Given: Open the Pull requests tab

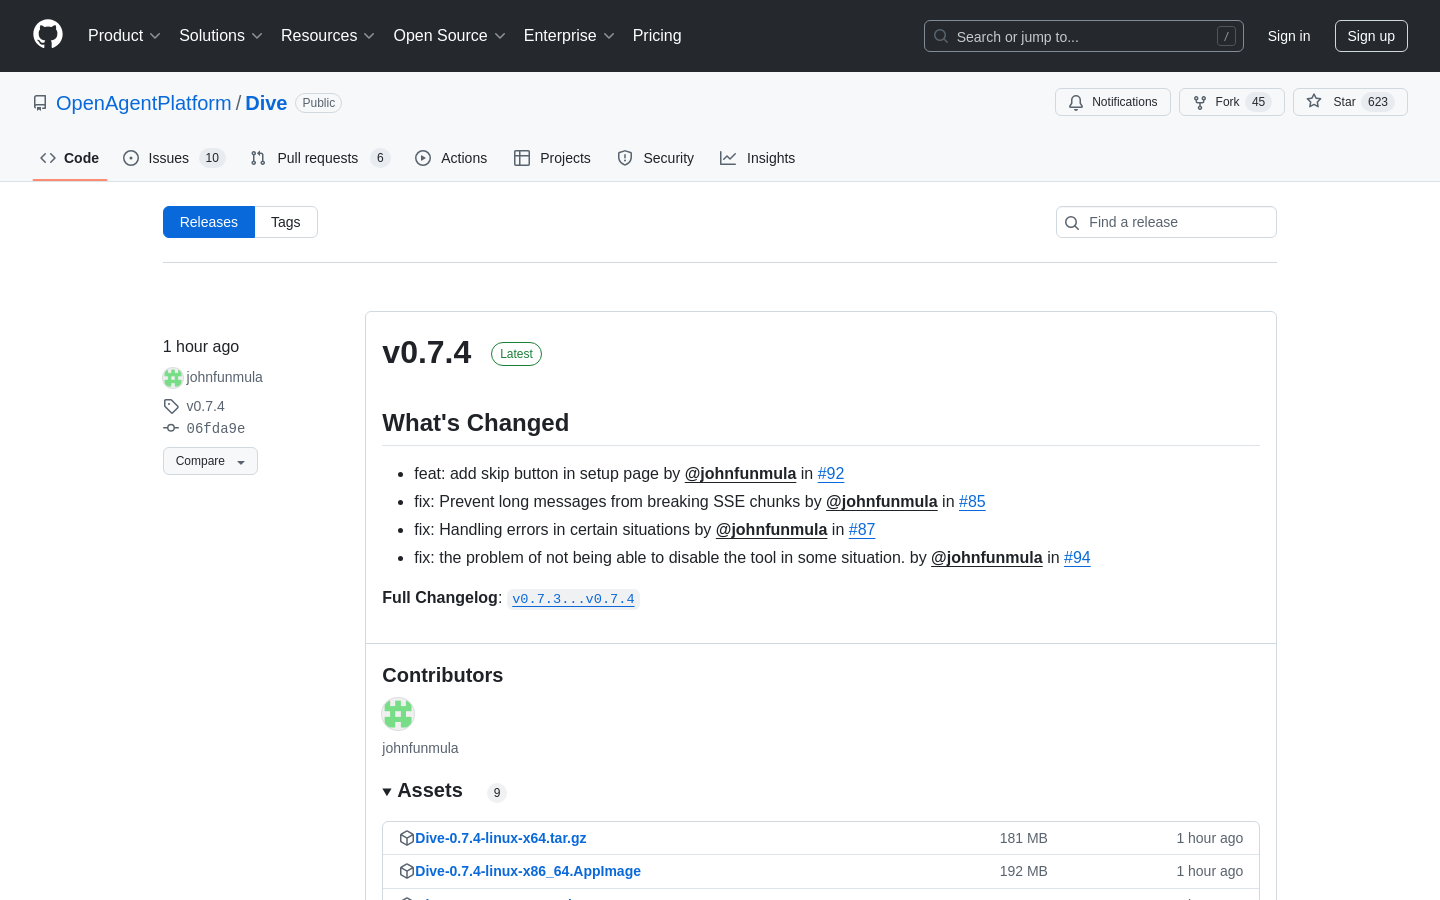Looking at the screenshot, I should coord(320,158).
